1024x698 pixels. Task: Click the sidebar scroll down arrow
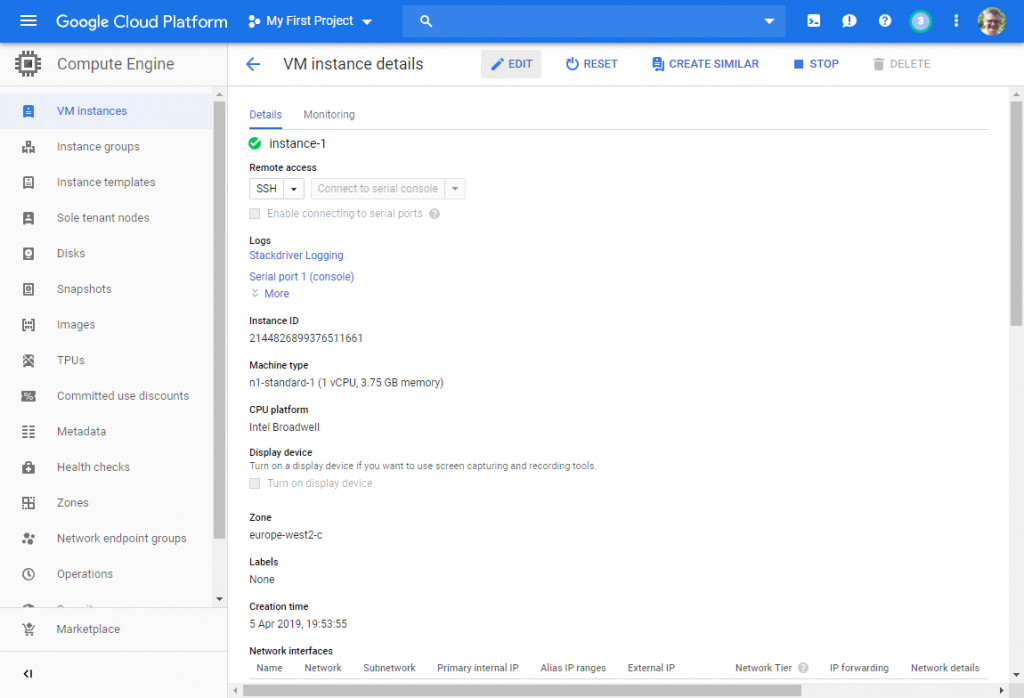219,599
